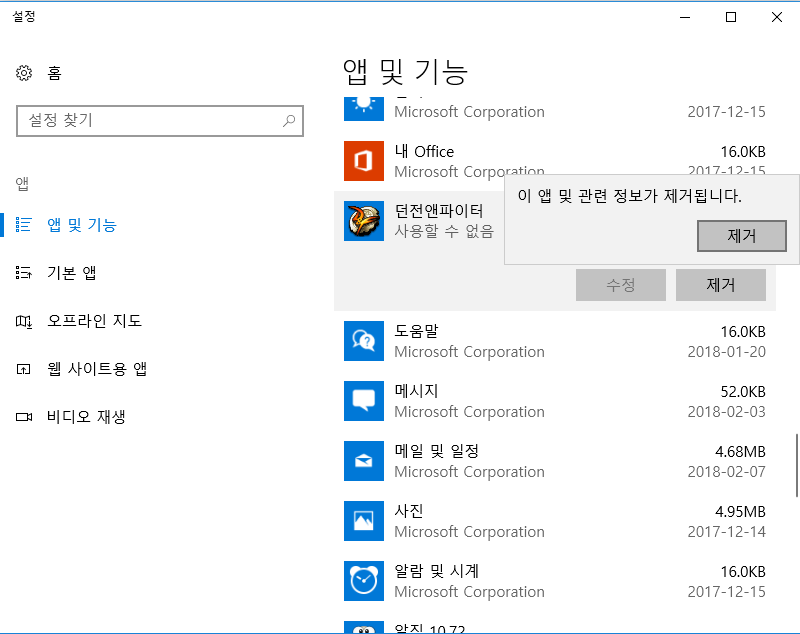Image resolution: width=800 pixels, height=634 pixels.
Task: Click the 홈 gear icon
Action: tap(25, 73)
